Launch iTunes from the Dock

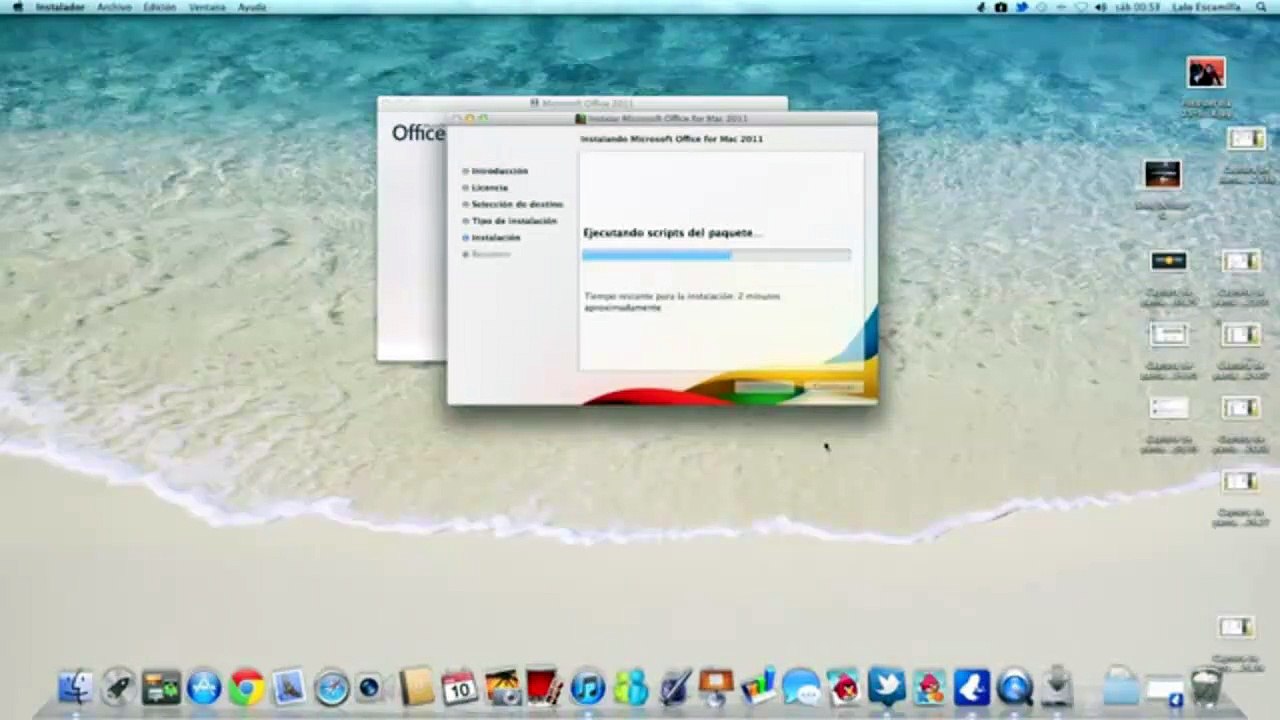[587, 687]
